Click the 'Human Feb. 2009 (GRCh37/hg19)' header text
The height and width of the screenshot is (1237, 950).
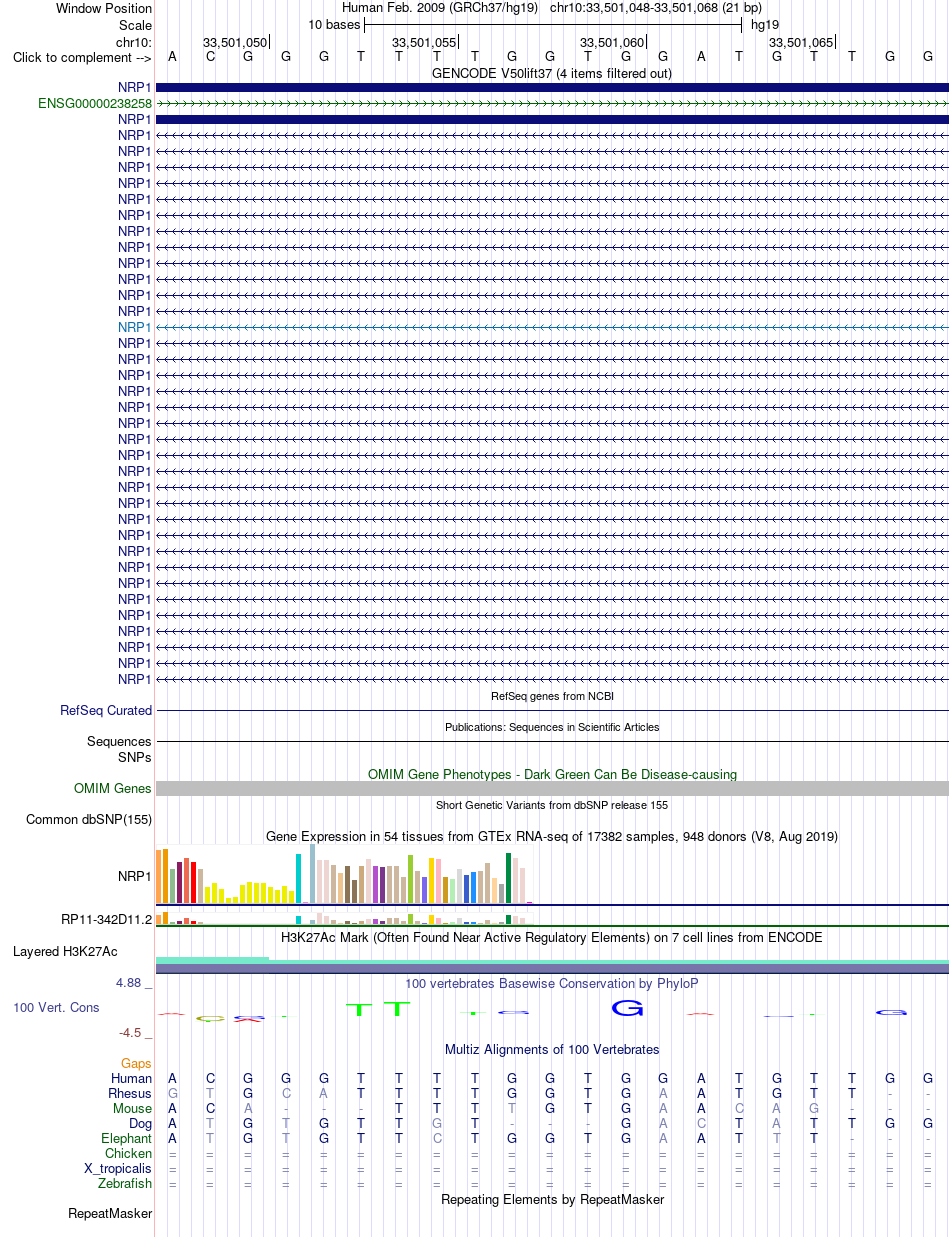point(440,8)
